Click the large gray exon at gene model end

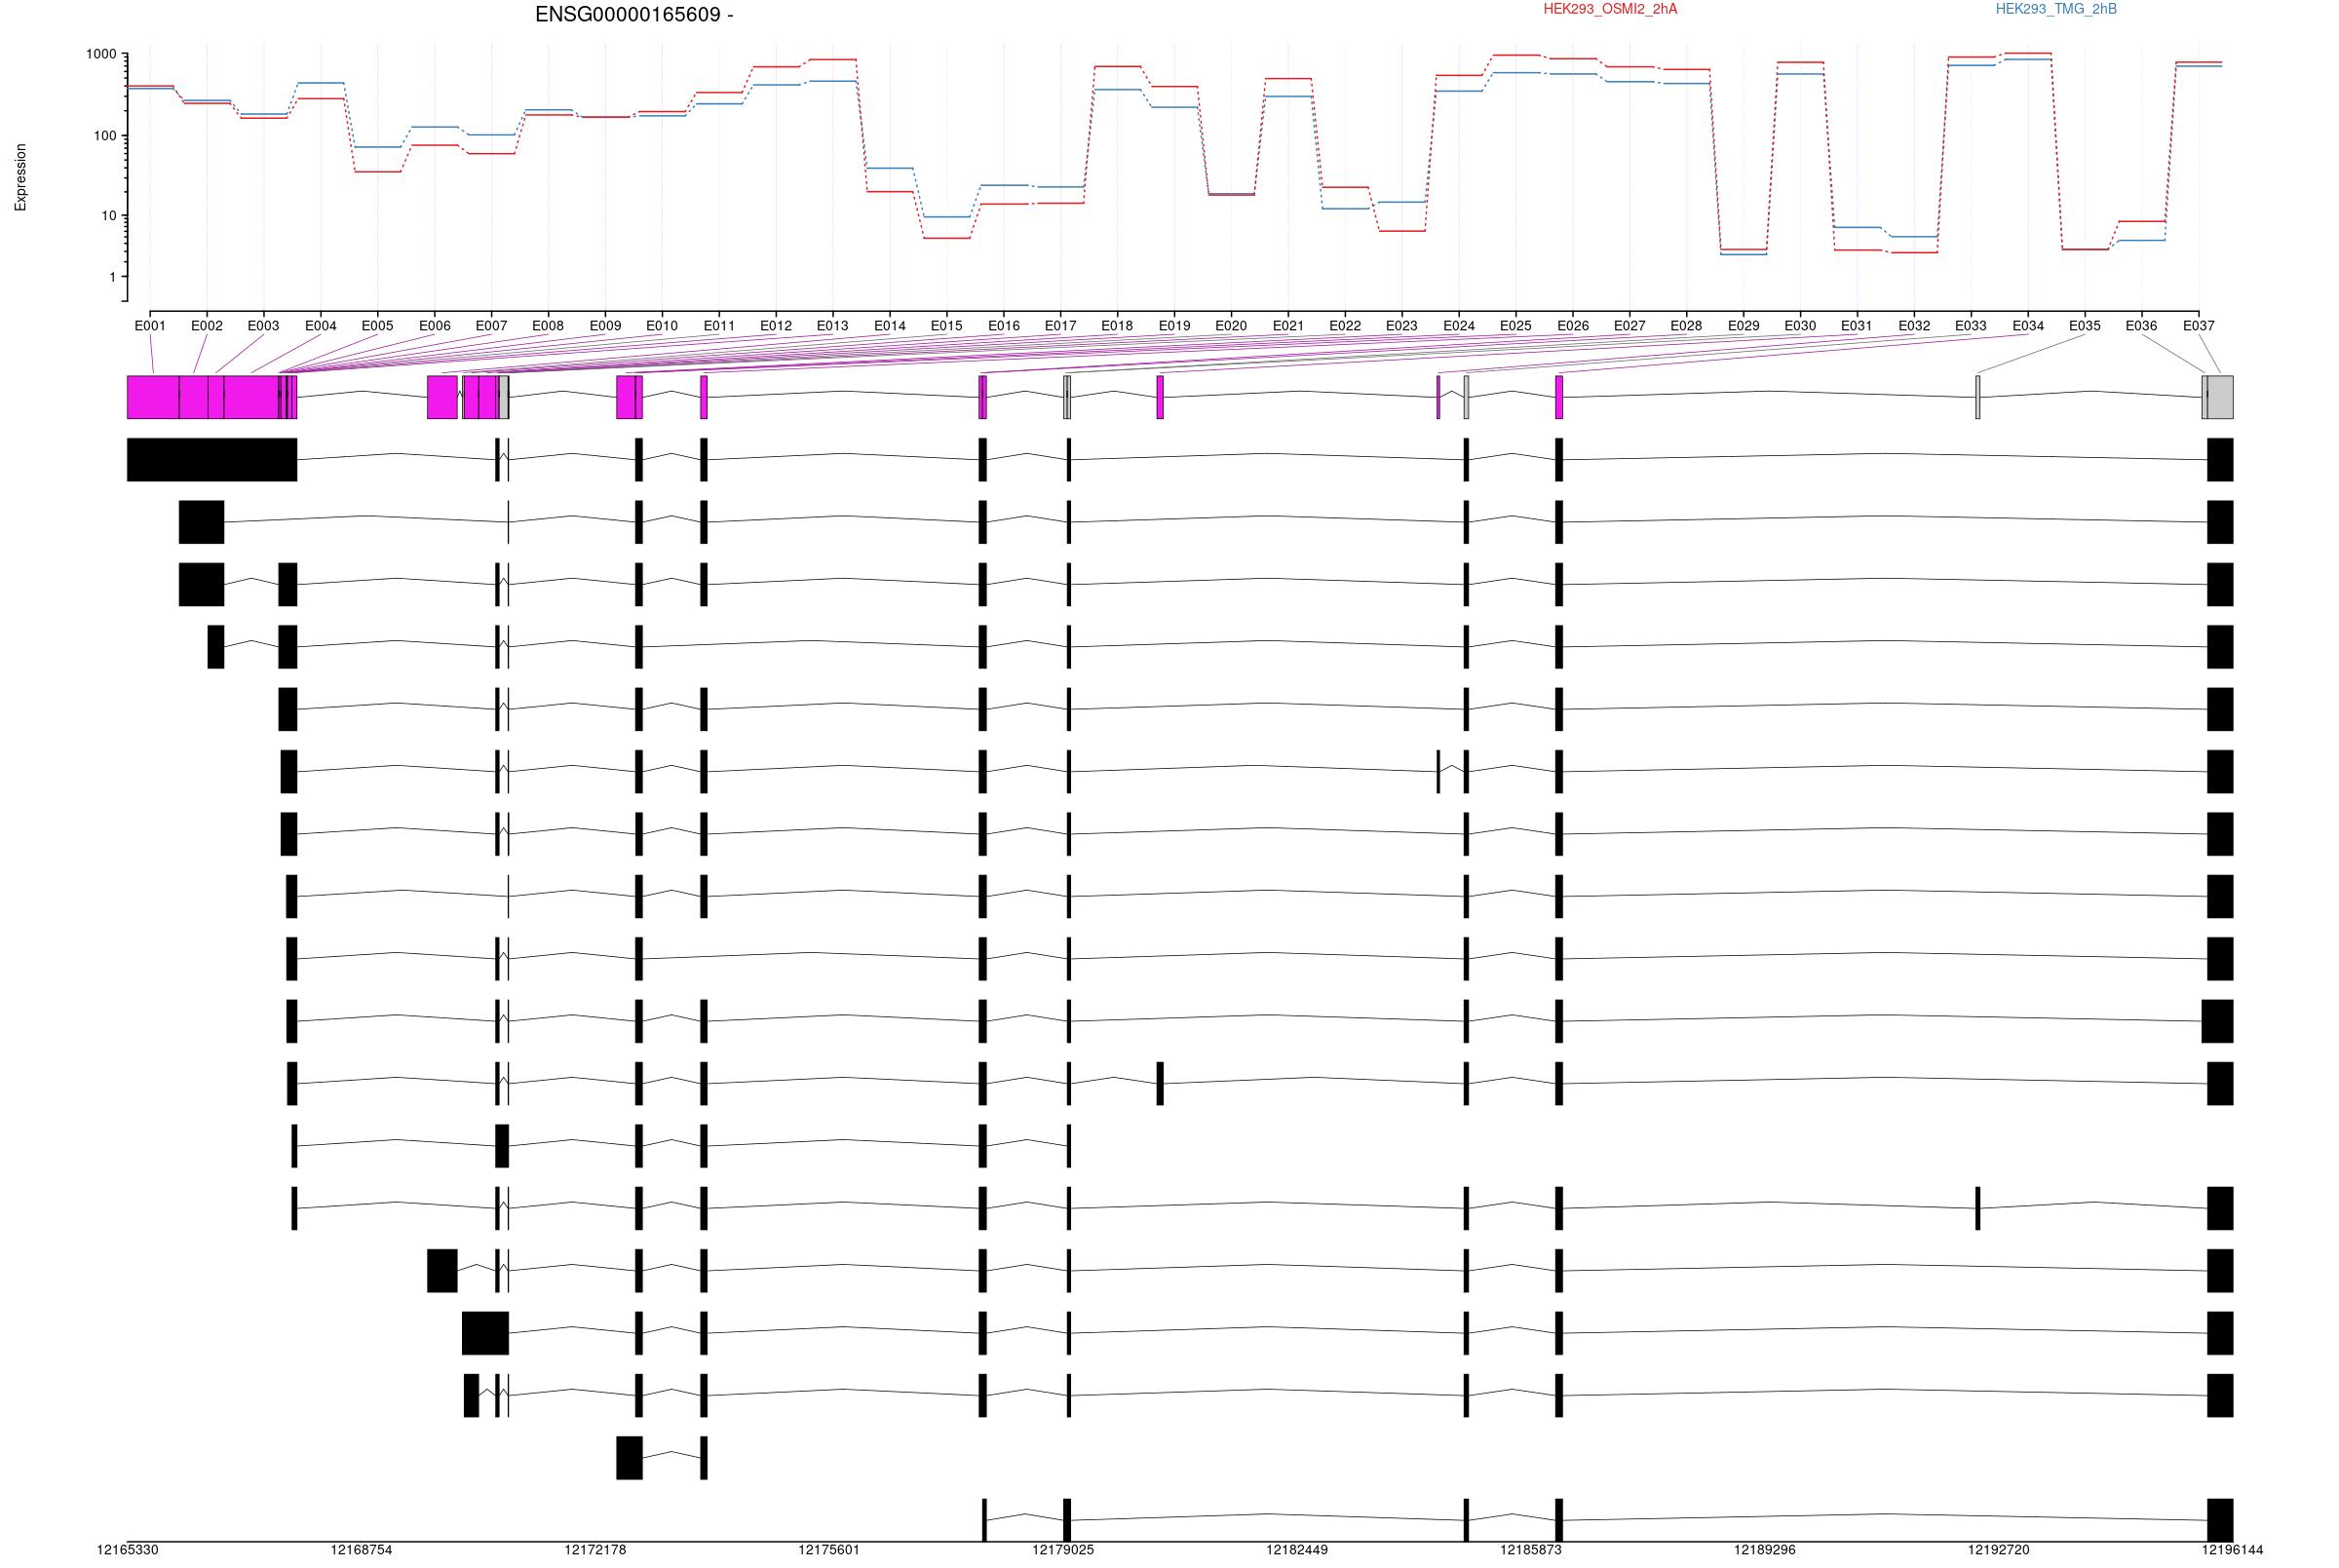click(2220, 397)
